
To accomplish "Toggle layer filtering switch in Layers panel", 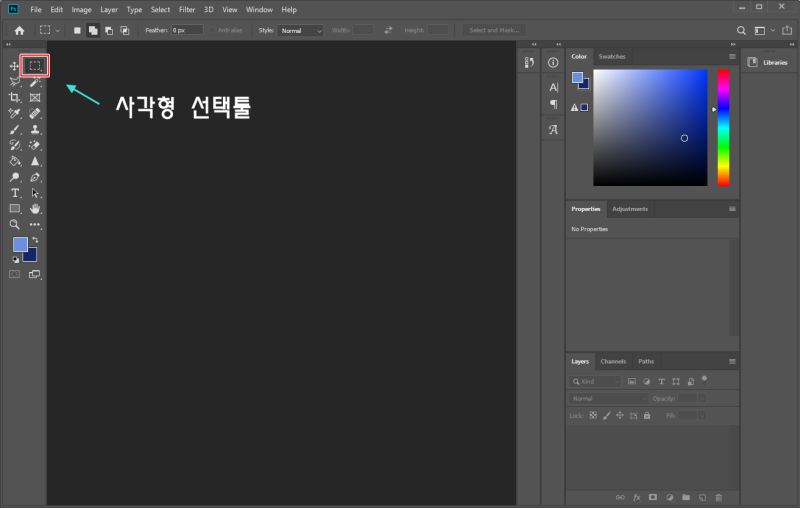I will pos(704,379).
